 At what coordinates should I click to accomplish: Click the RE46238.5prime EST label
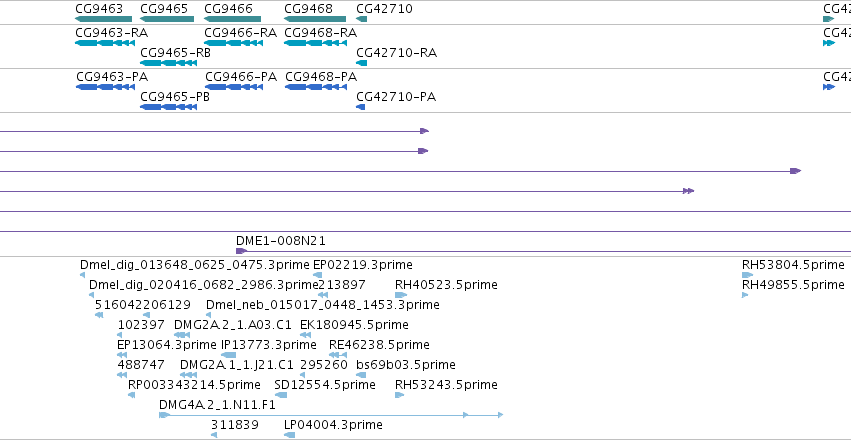pos(379,345)
